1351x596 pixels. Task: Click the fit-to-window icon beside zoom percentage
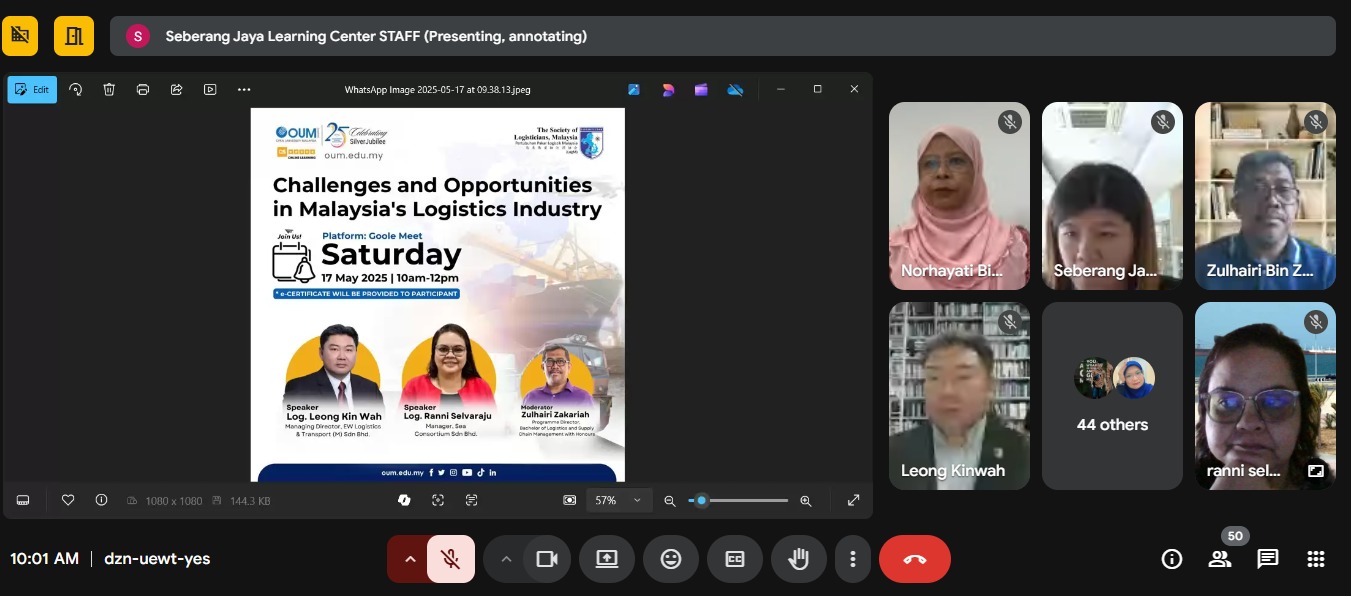pyautogui.click(x=570, y=500)
